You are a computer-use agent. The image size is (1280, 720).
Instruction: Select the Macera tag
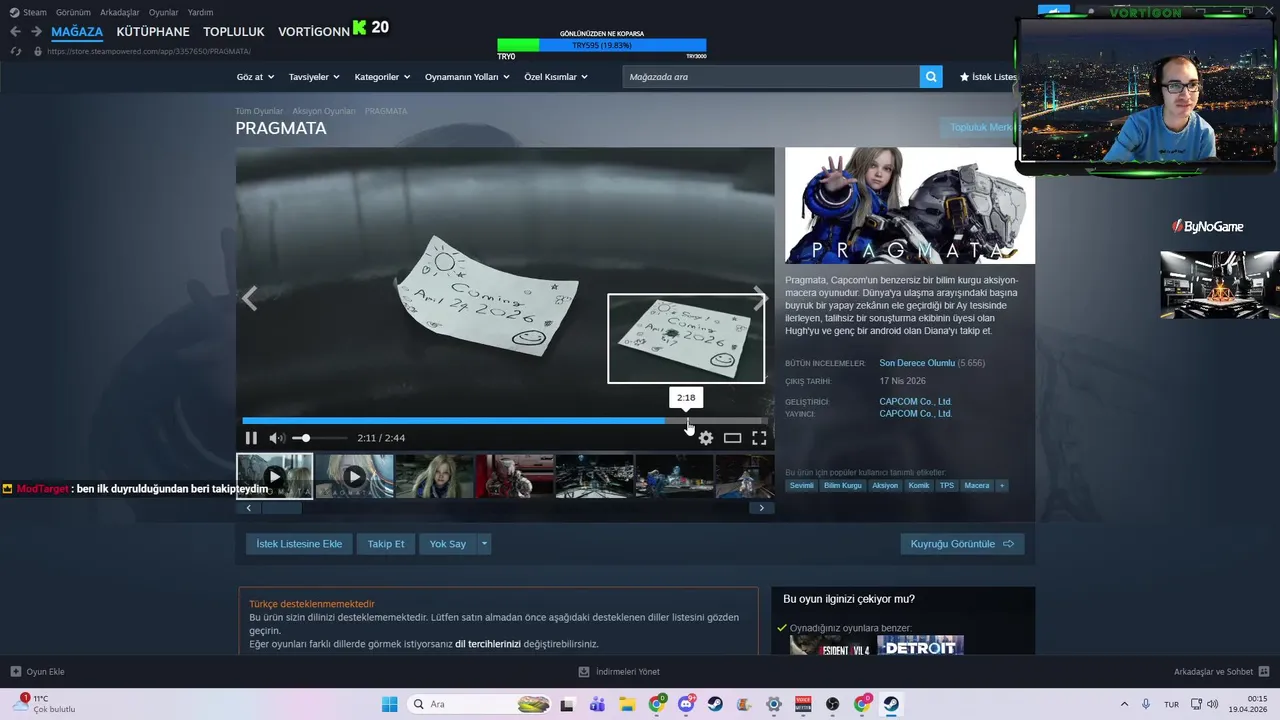point(977,486)
